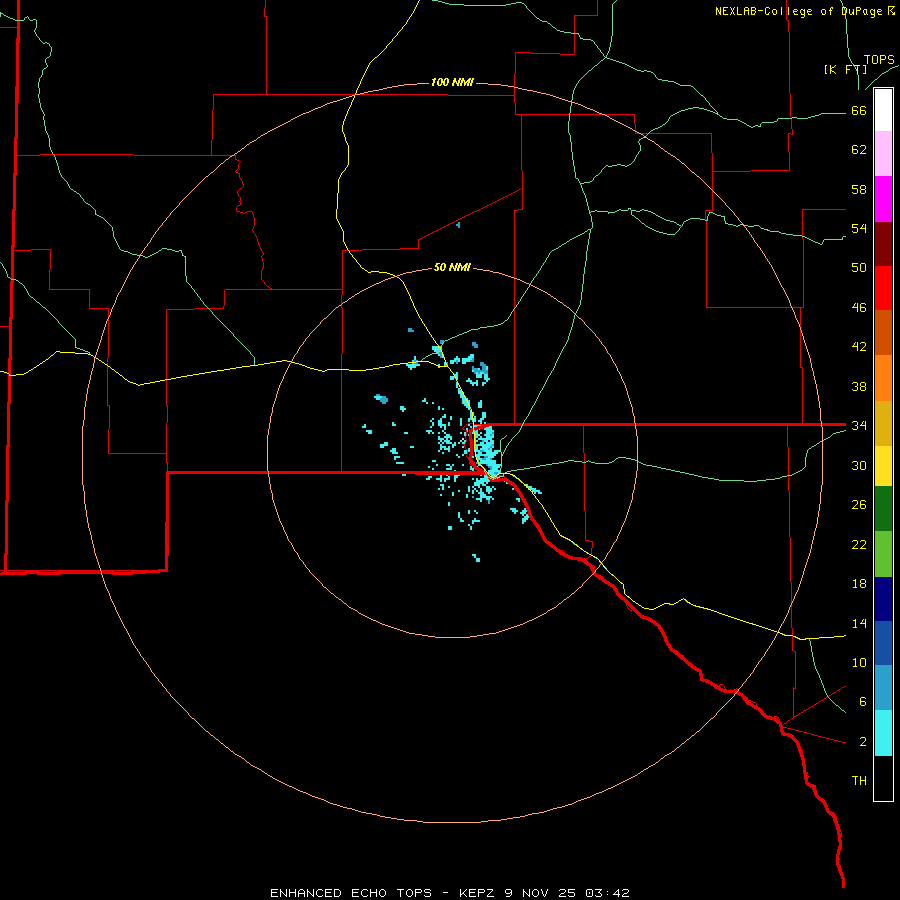This screenshot has width=900, height=900.
Task: Pick the magenta color band in legend
Action: [x=883, y=199]
